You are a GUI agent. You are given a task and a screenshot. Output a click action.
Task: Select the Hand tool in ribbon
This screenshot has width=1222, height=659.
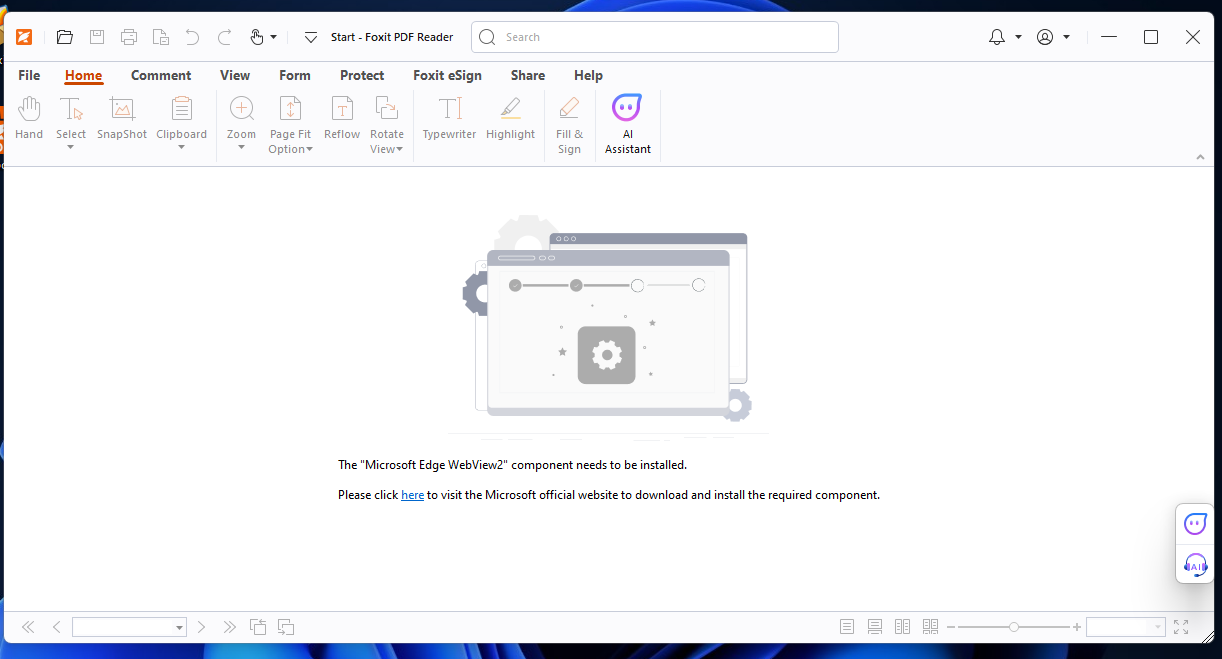(29, 118)
